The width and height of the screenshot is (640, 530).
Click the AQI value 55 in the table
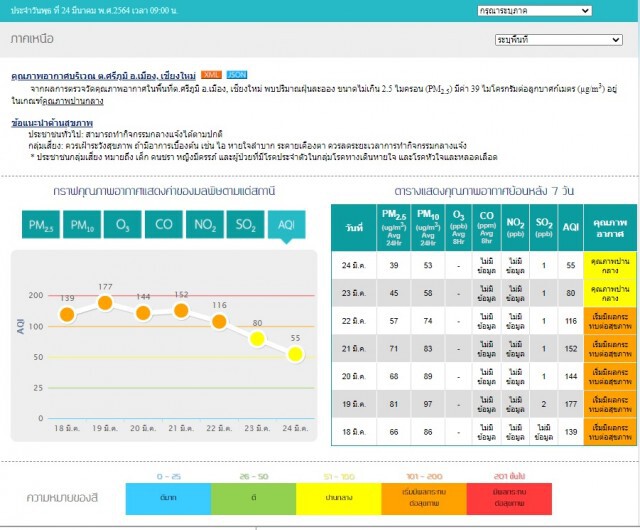click(x=571, y=265)
